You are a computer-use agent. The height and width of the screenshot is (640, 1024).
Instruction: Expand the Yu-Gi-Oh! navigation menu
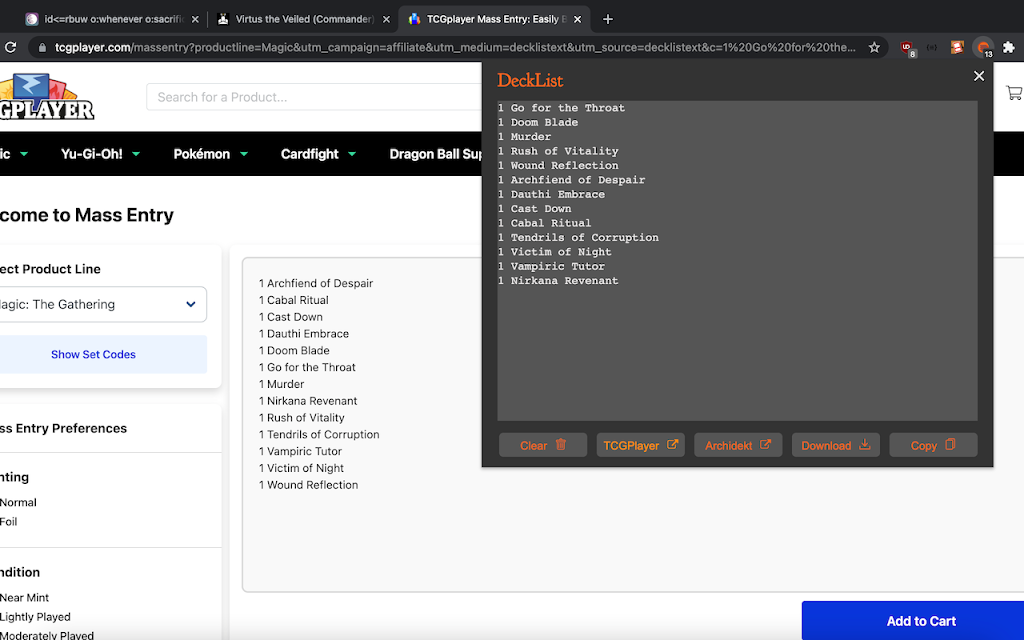pyautogui.click(x=100, y=154)
